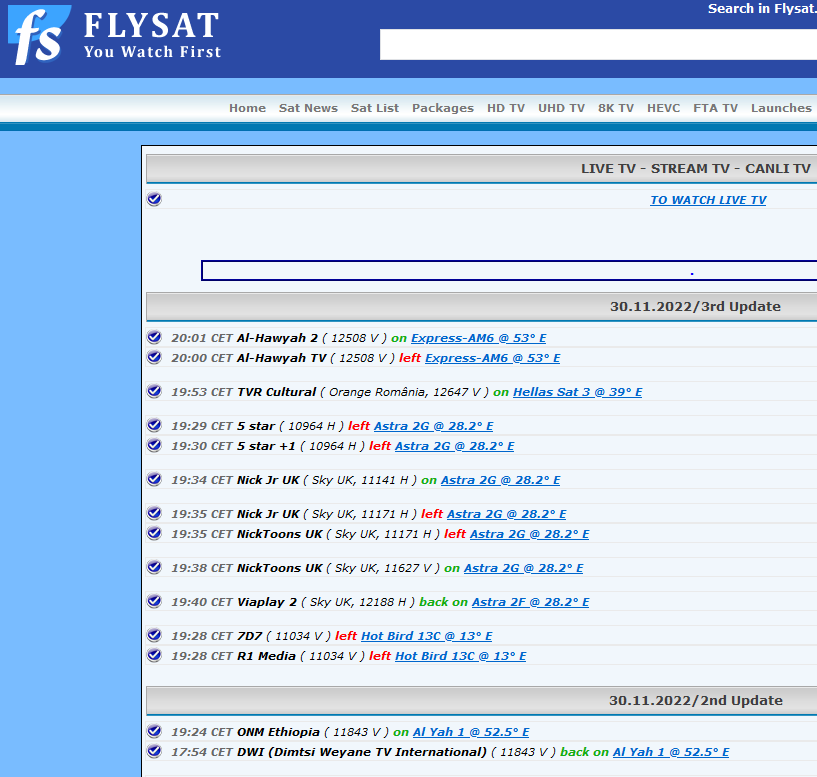The width and height of the screenshot is (817, 777).
Task: Open Astra 2G link for Nick Jr UK 11171 H
Action: click(506, 514)
